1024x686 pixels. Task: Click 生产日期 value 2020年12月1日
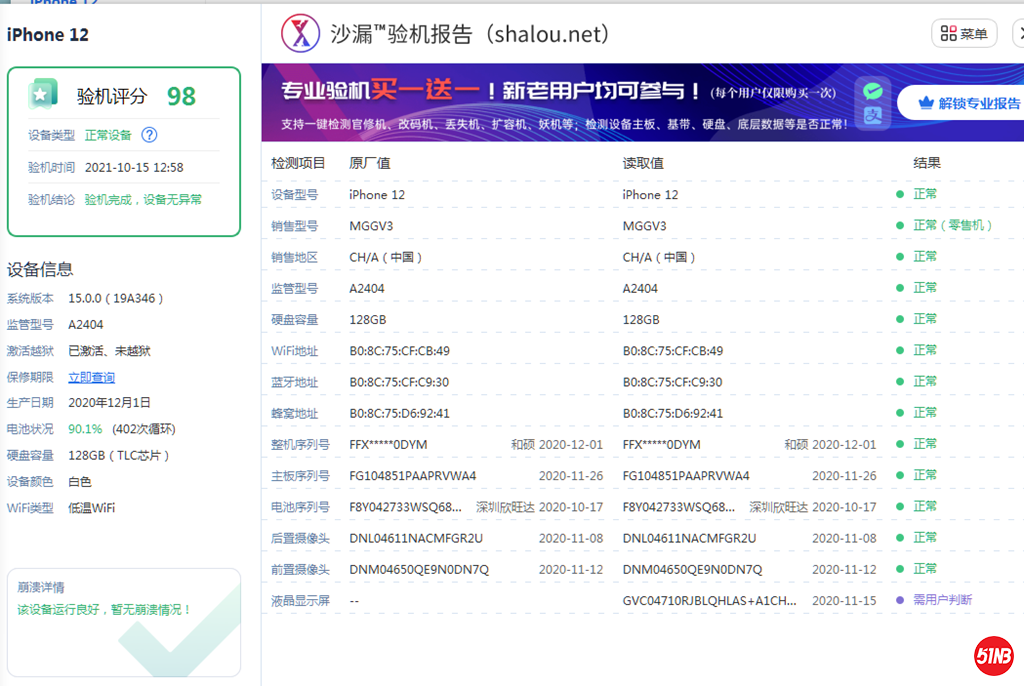tap(109, 403)
